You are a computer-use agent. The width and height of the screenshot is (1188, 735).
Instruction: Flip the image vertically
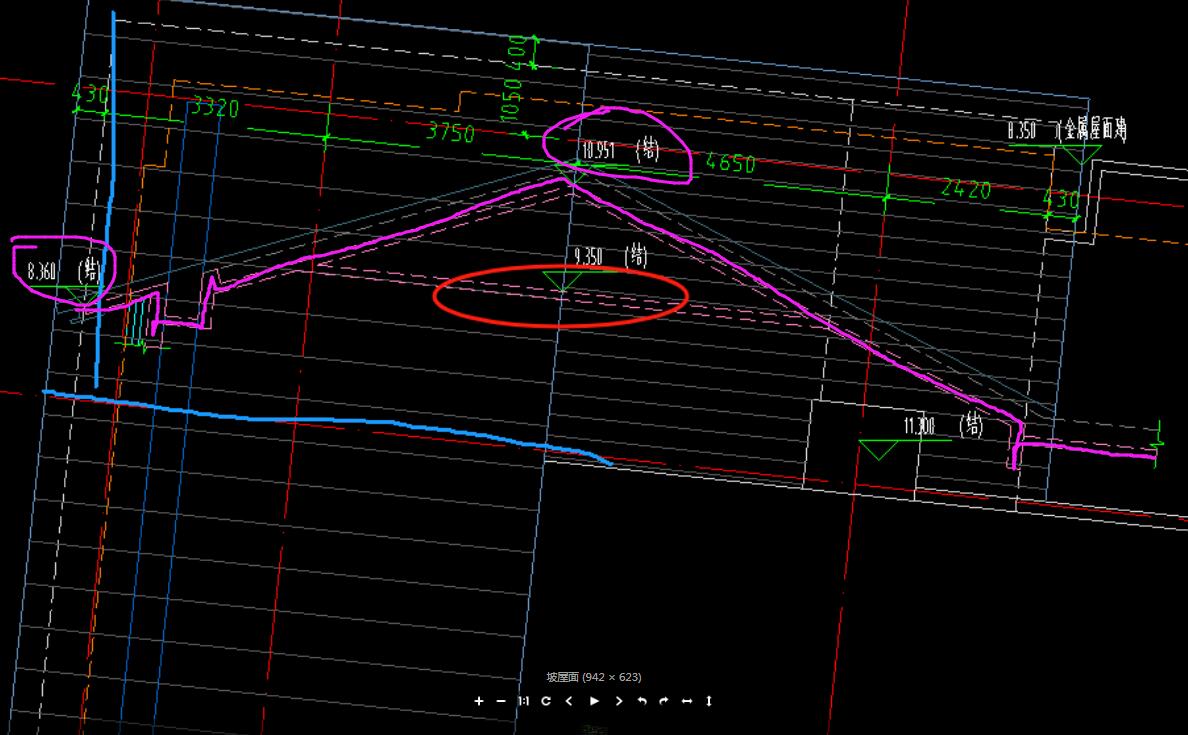point(709,701)
